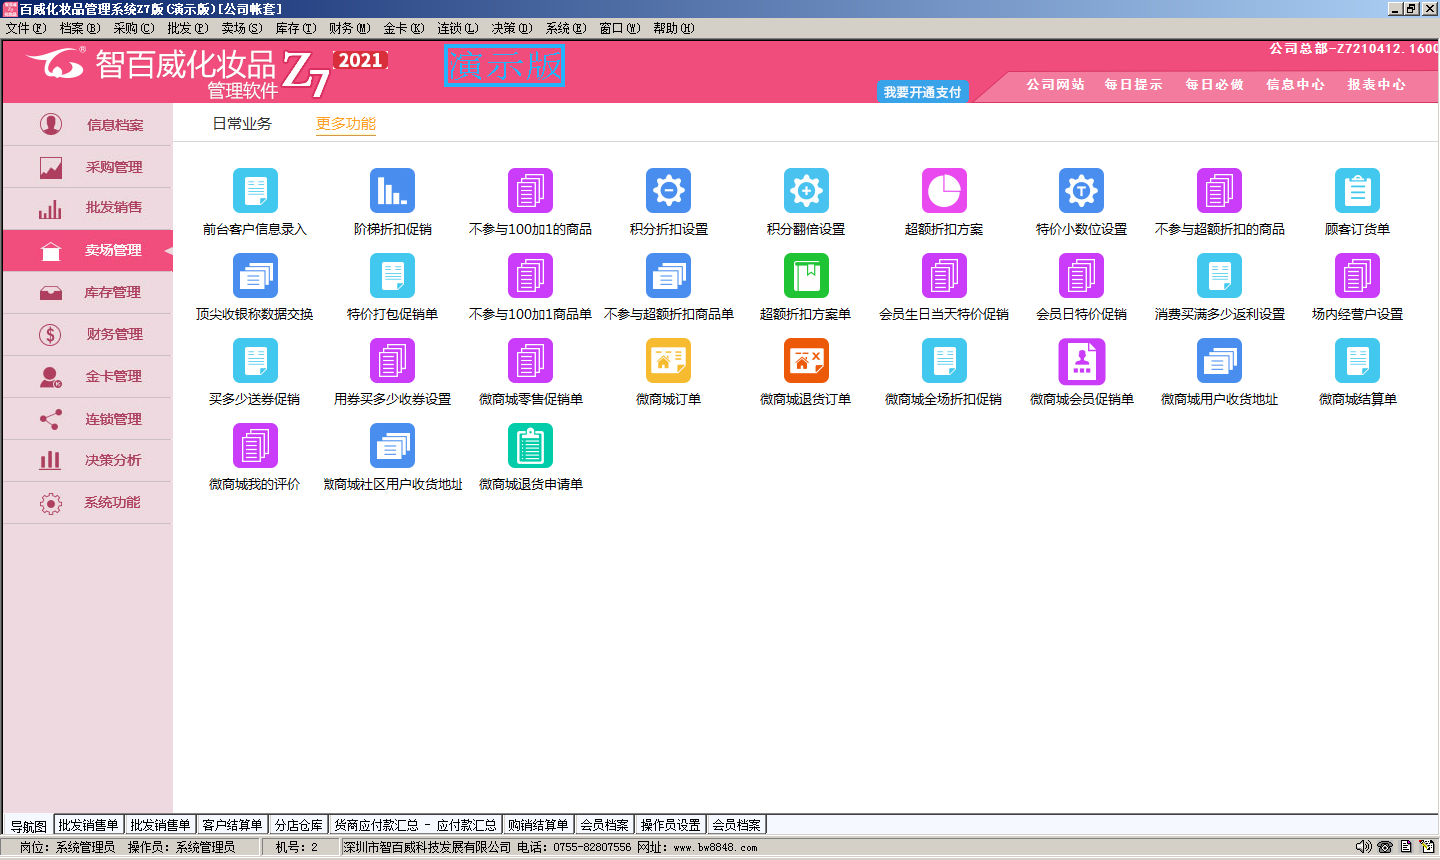Open 会员生日当天特价促销 icon

944,276
